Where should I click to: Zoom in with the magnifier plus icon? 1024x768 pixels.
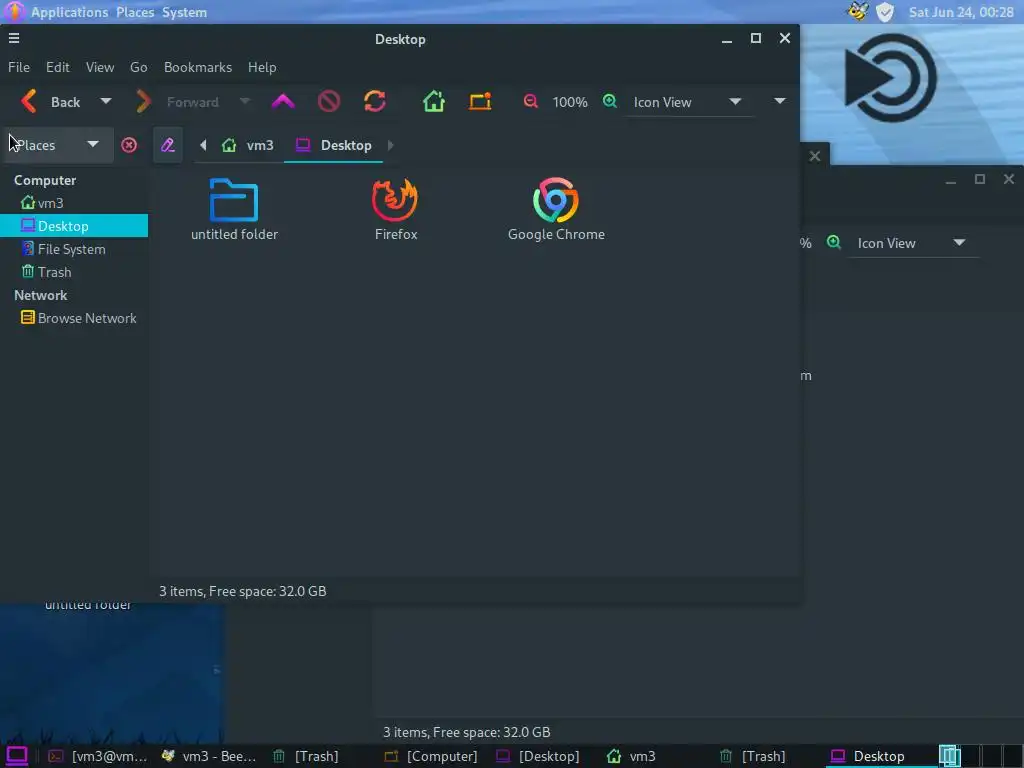coord(609,101)
